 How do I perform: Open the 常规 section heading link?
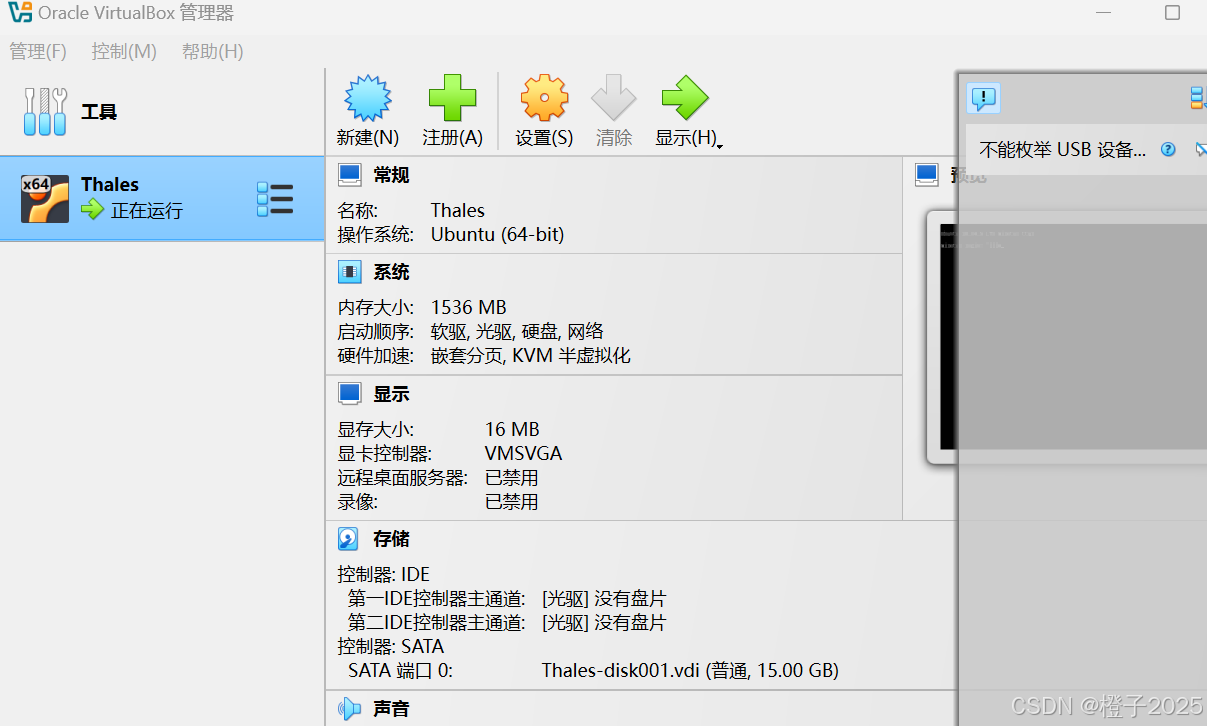[391, 175]
